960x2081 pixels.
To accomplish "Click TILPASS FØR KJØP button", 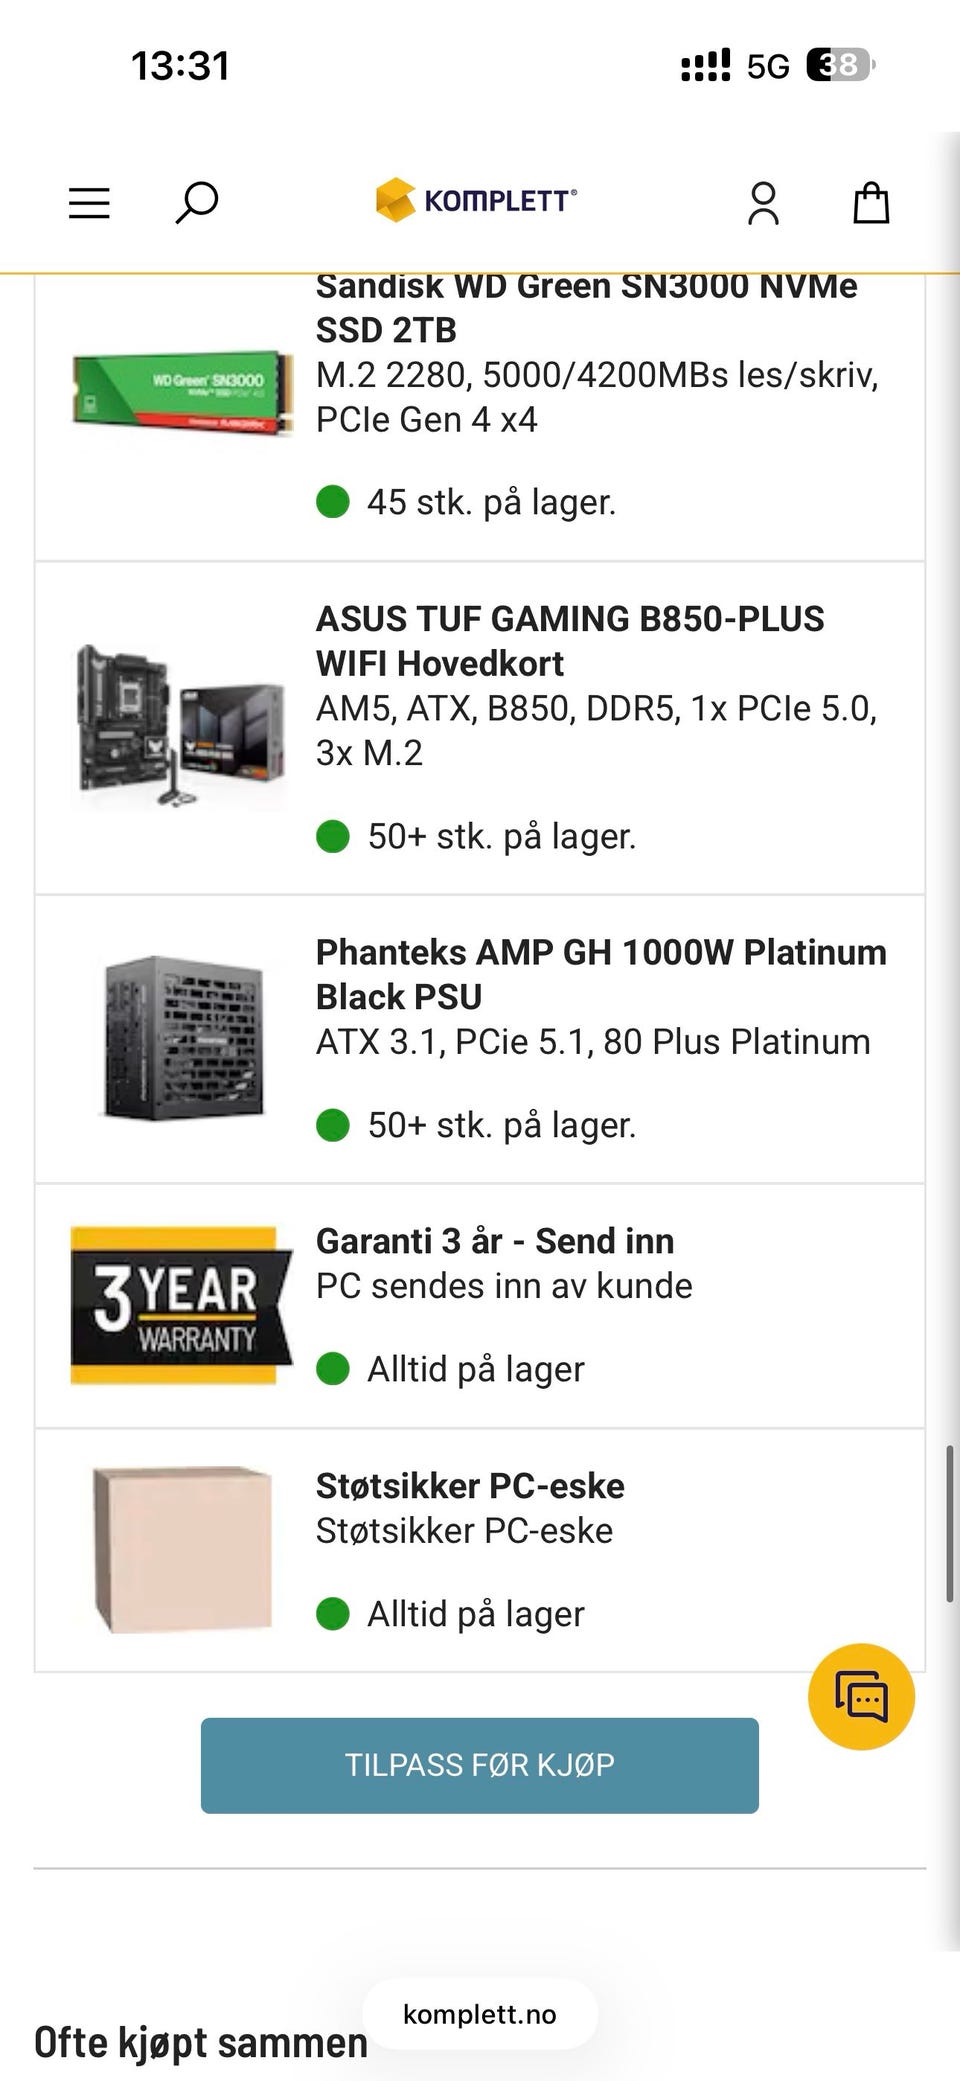I will pyautogui.click(x=480, y=1765).
